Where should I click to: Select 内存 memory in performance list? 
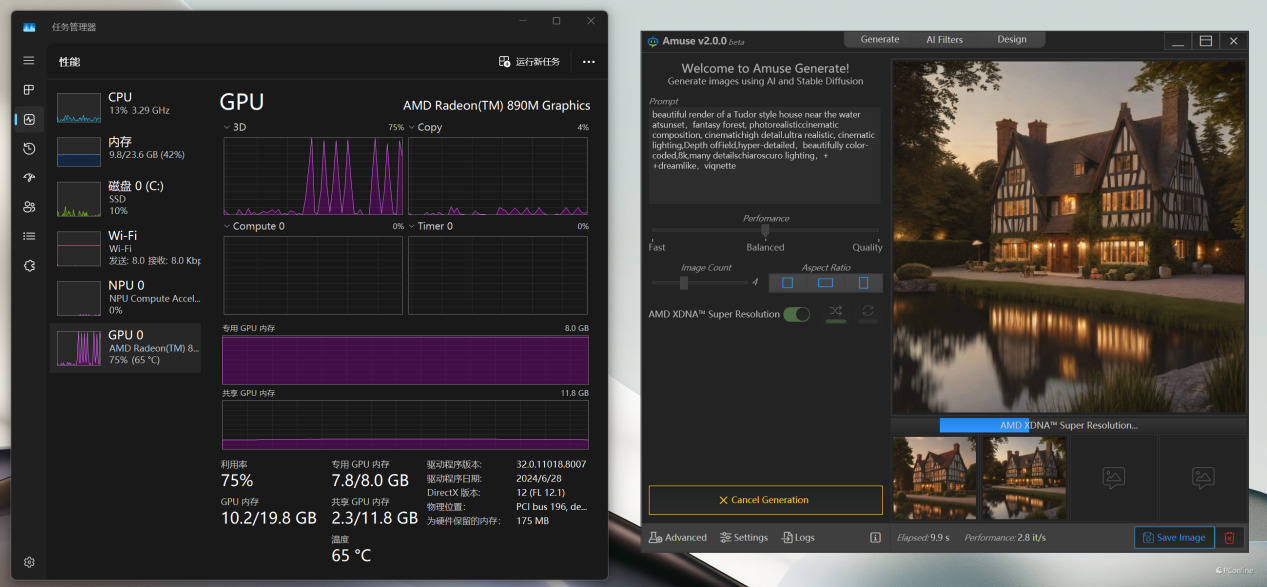(x=126, y=150)
